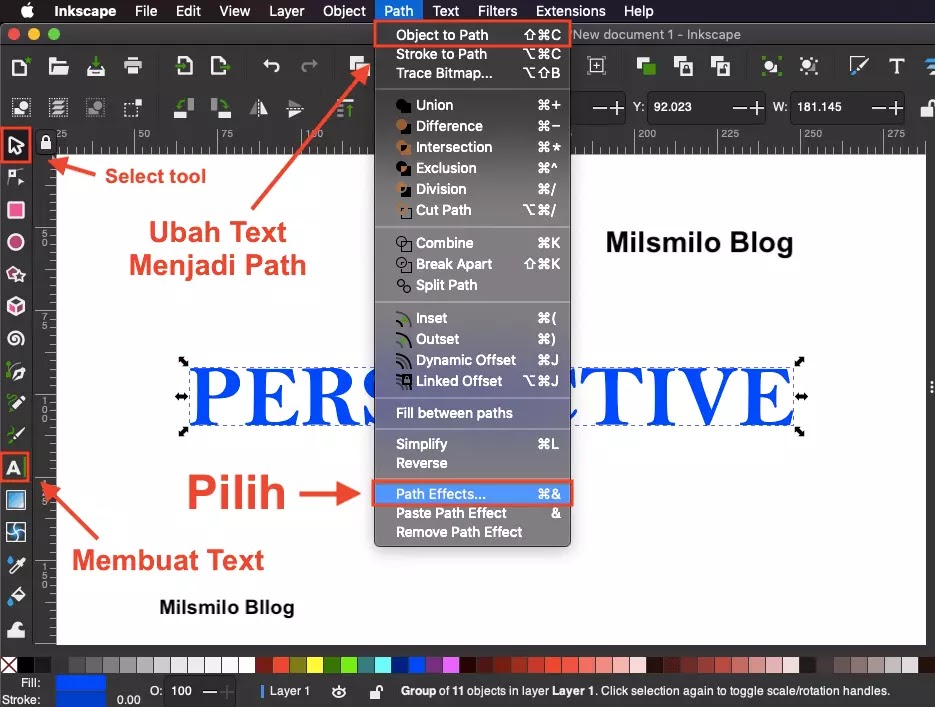Select the Selector arrow tool
Viewport: 935px width, 707px height.
pyautogui.click(x=16, y=145)
